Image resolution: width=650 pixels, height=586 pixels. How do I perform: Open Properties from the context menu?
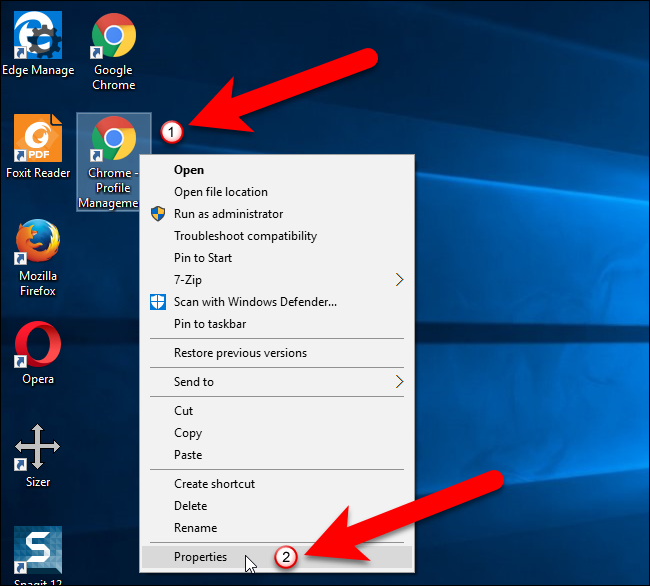pos(276,557)
